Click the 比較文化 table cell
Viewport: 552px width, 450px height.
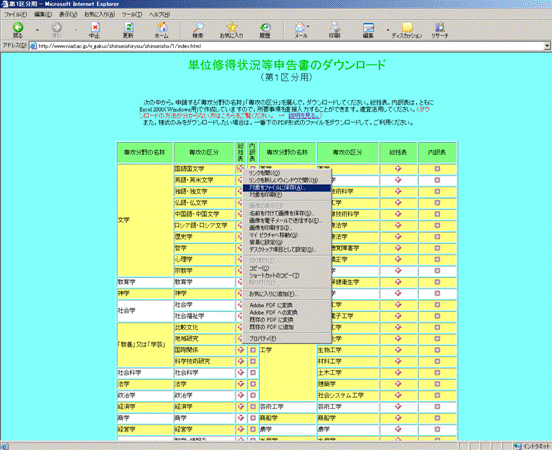click(204, 327)
